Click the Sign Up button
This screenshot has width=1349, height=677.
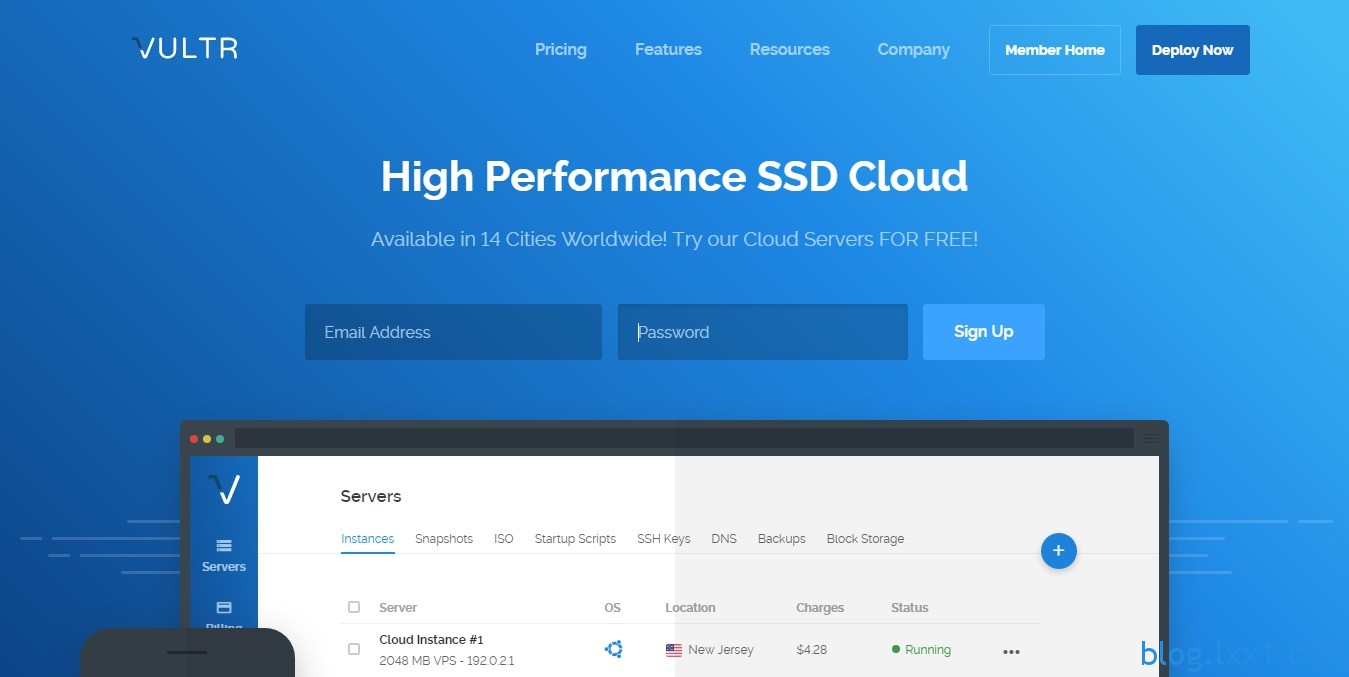click(984, 332)
